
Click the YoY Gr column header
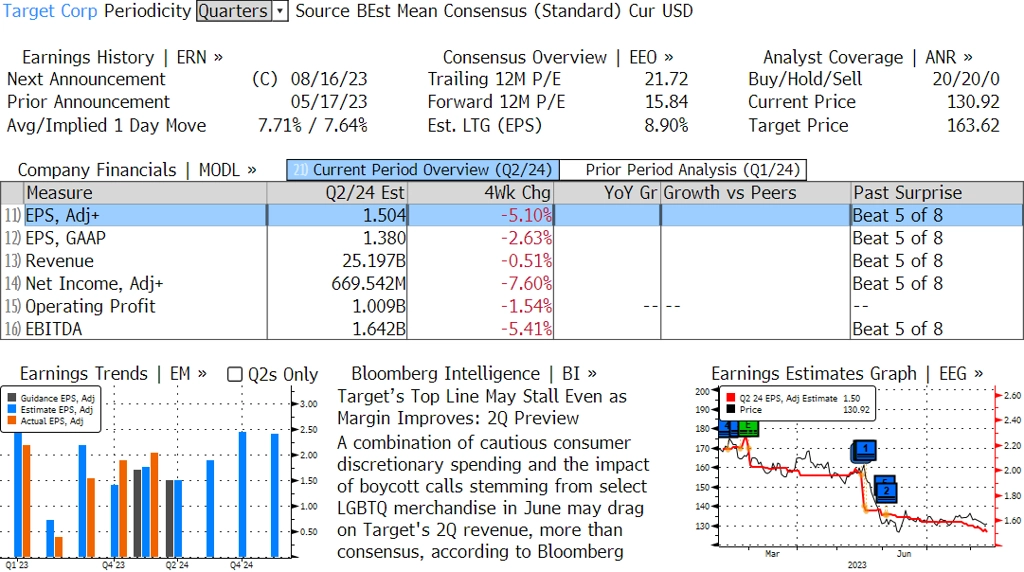(607, 193)
